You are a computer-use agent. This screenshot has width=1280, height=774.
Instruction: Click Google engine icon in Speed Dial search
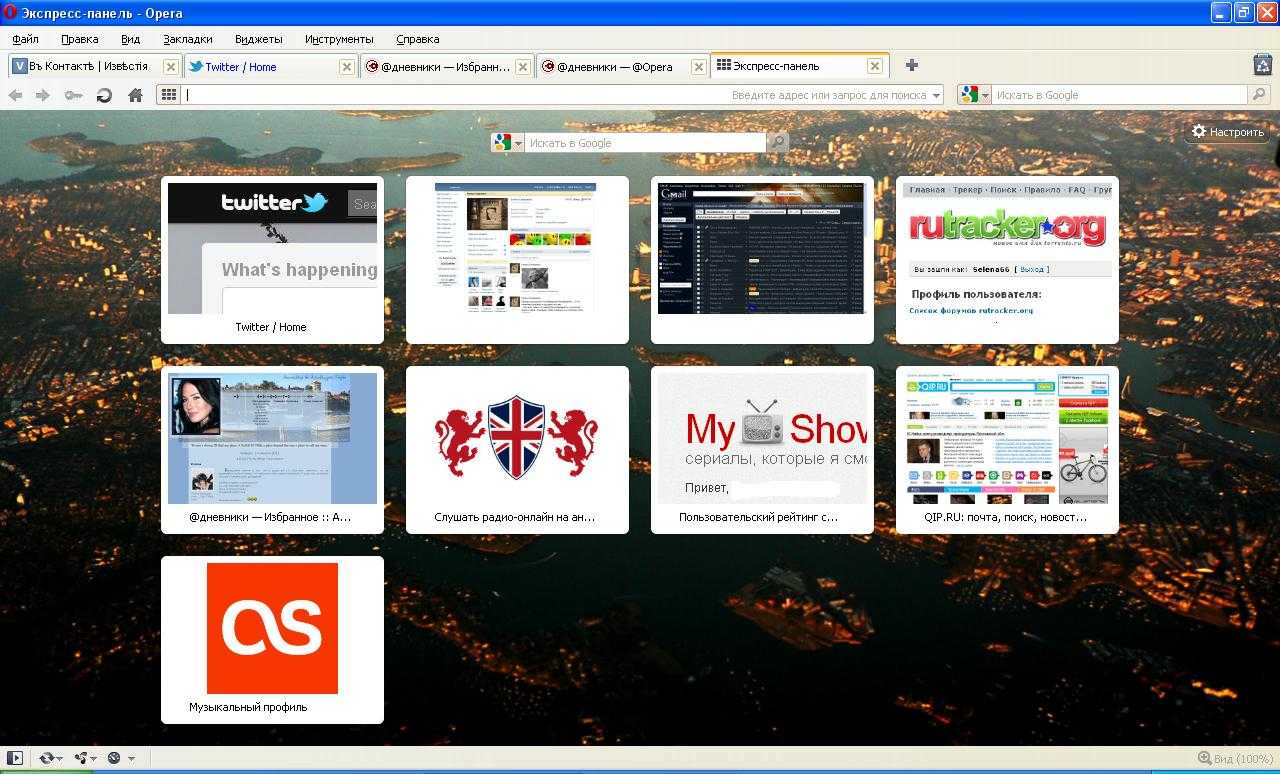[x=503, y=143]
